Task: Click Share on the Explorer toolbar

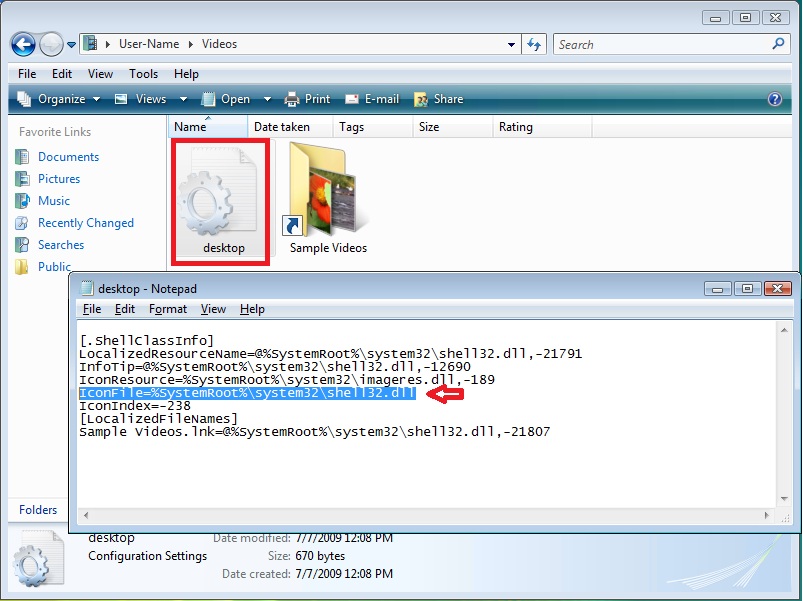Action: pyautogui.click(x=438, y=99)
